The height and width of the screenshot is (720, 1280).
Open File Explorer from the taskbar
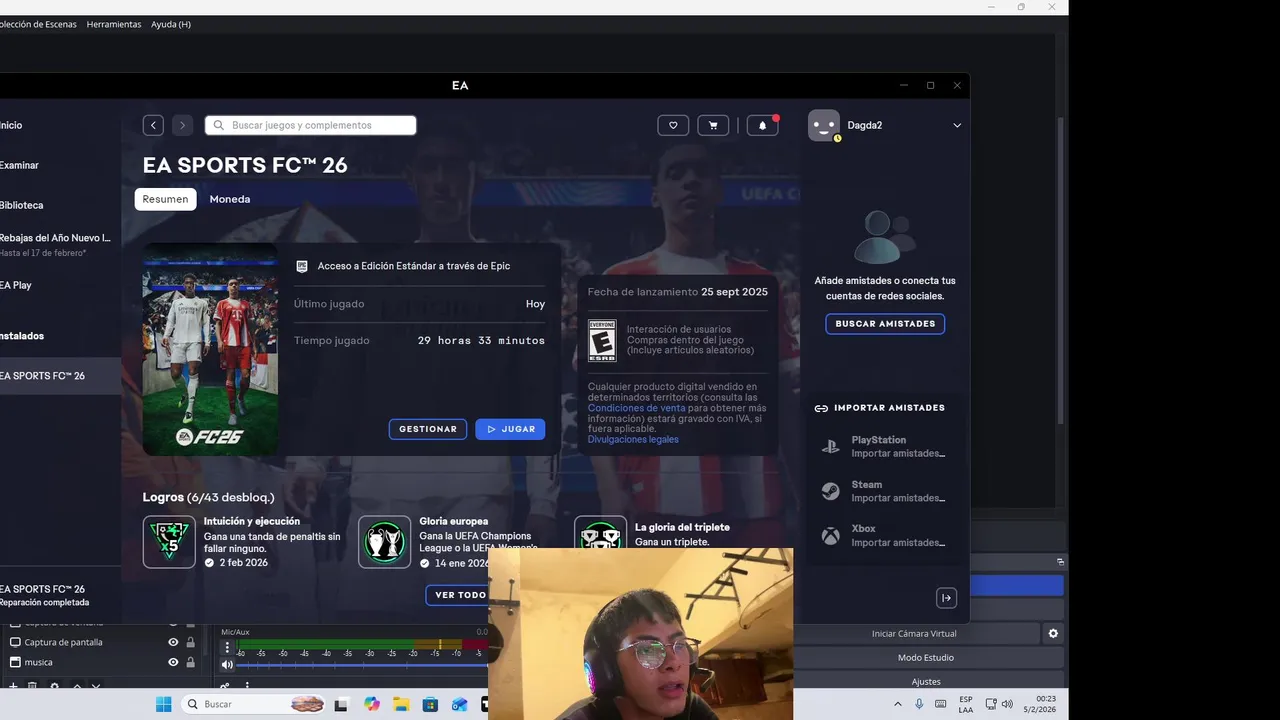[401, 704]
